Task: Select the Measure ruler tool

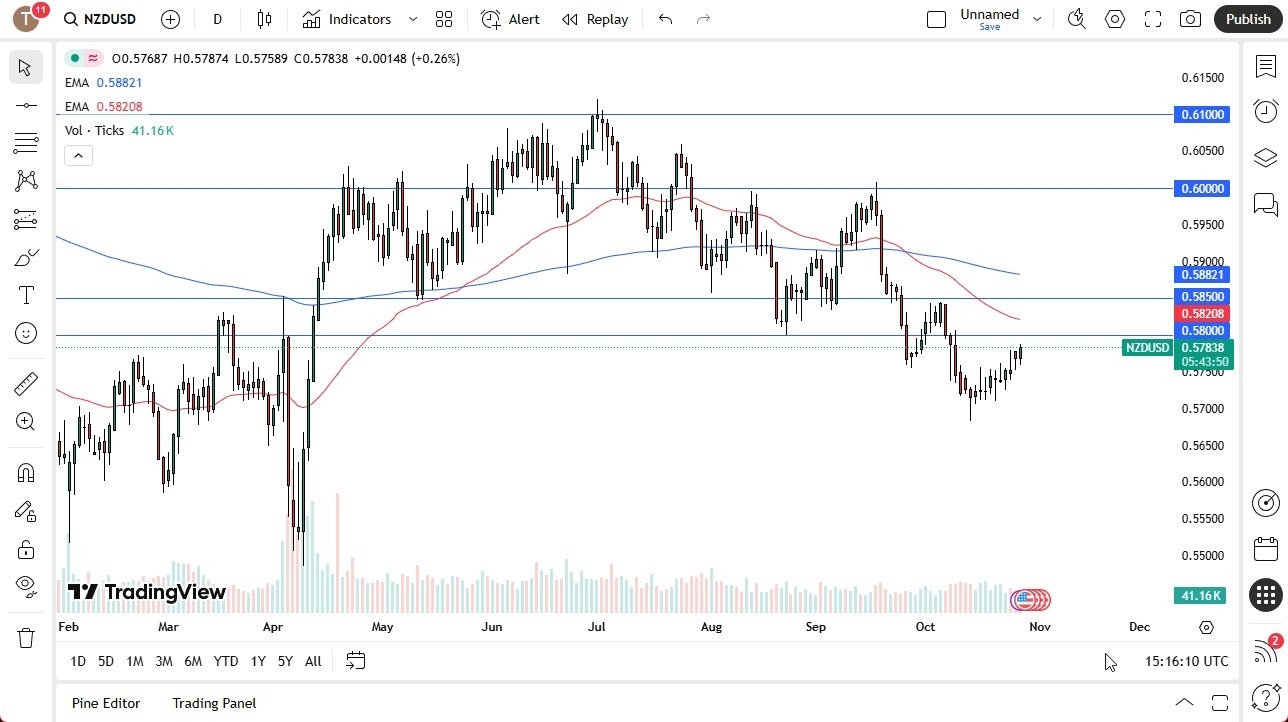Action: point(26,383)
